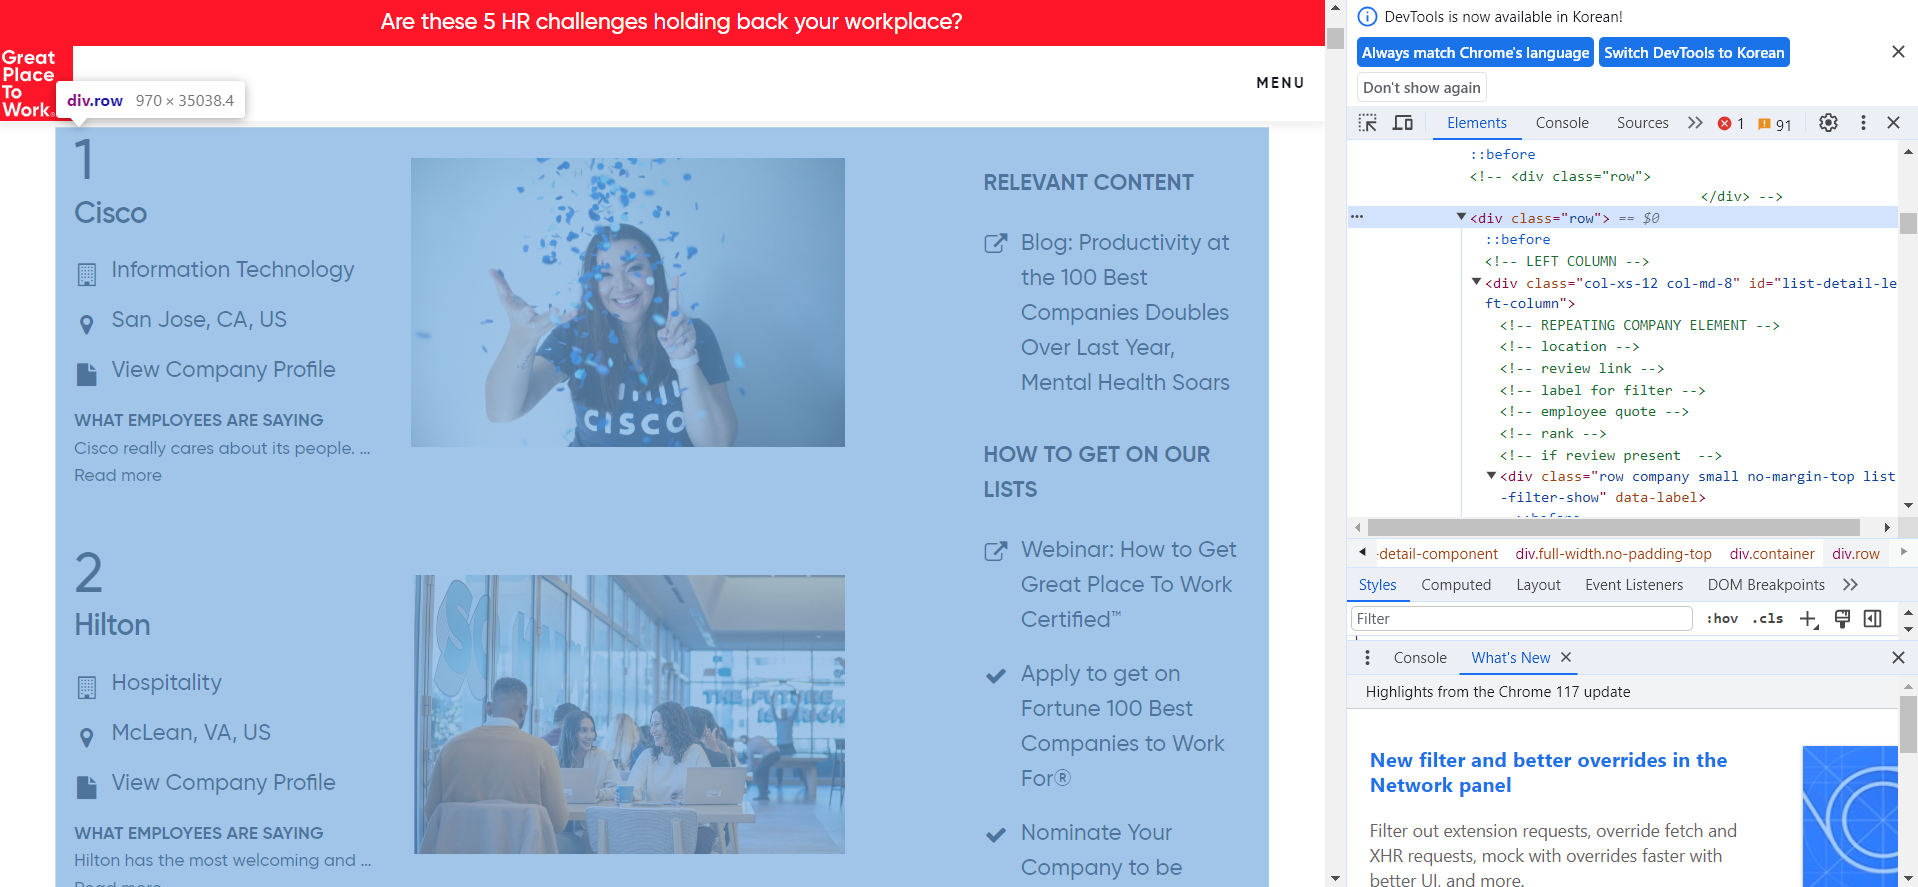
Task: Click into the Styles Filter field
Action: coord(1521,619)
